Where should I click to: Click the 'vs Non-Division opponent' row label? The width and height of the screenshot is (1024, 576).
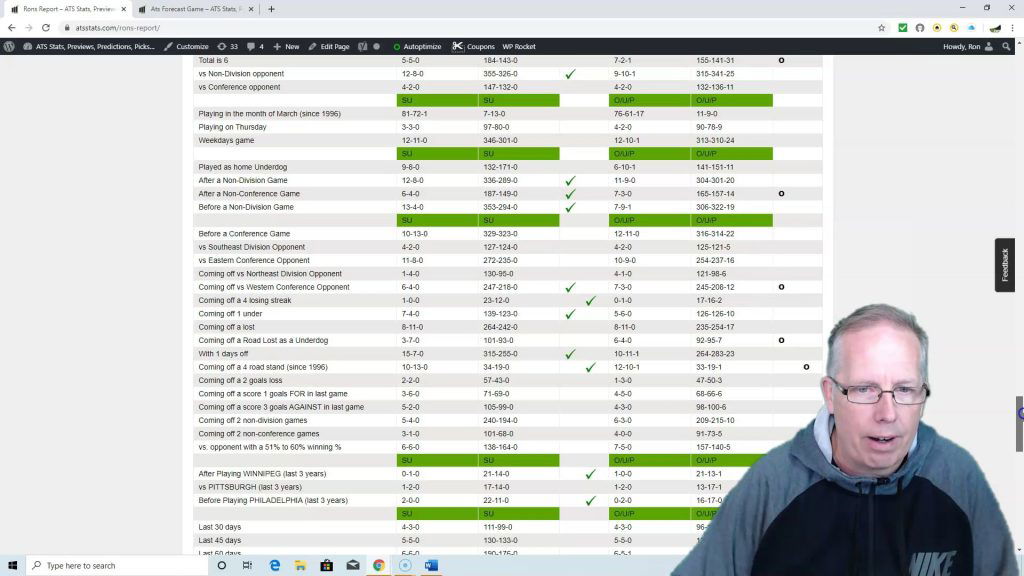241,74
